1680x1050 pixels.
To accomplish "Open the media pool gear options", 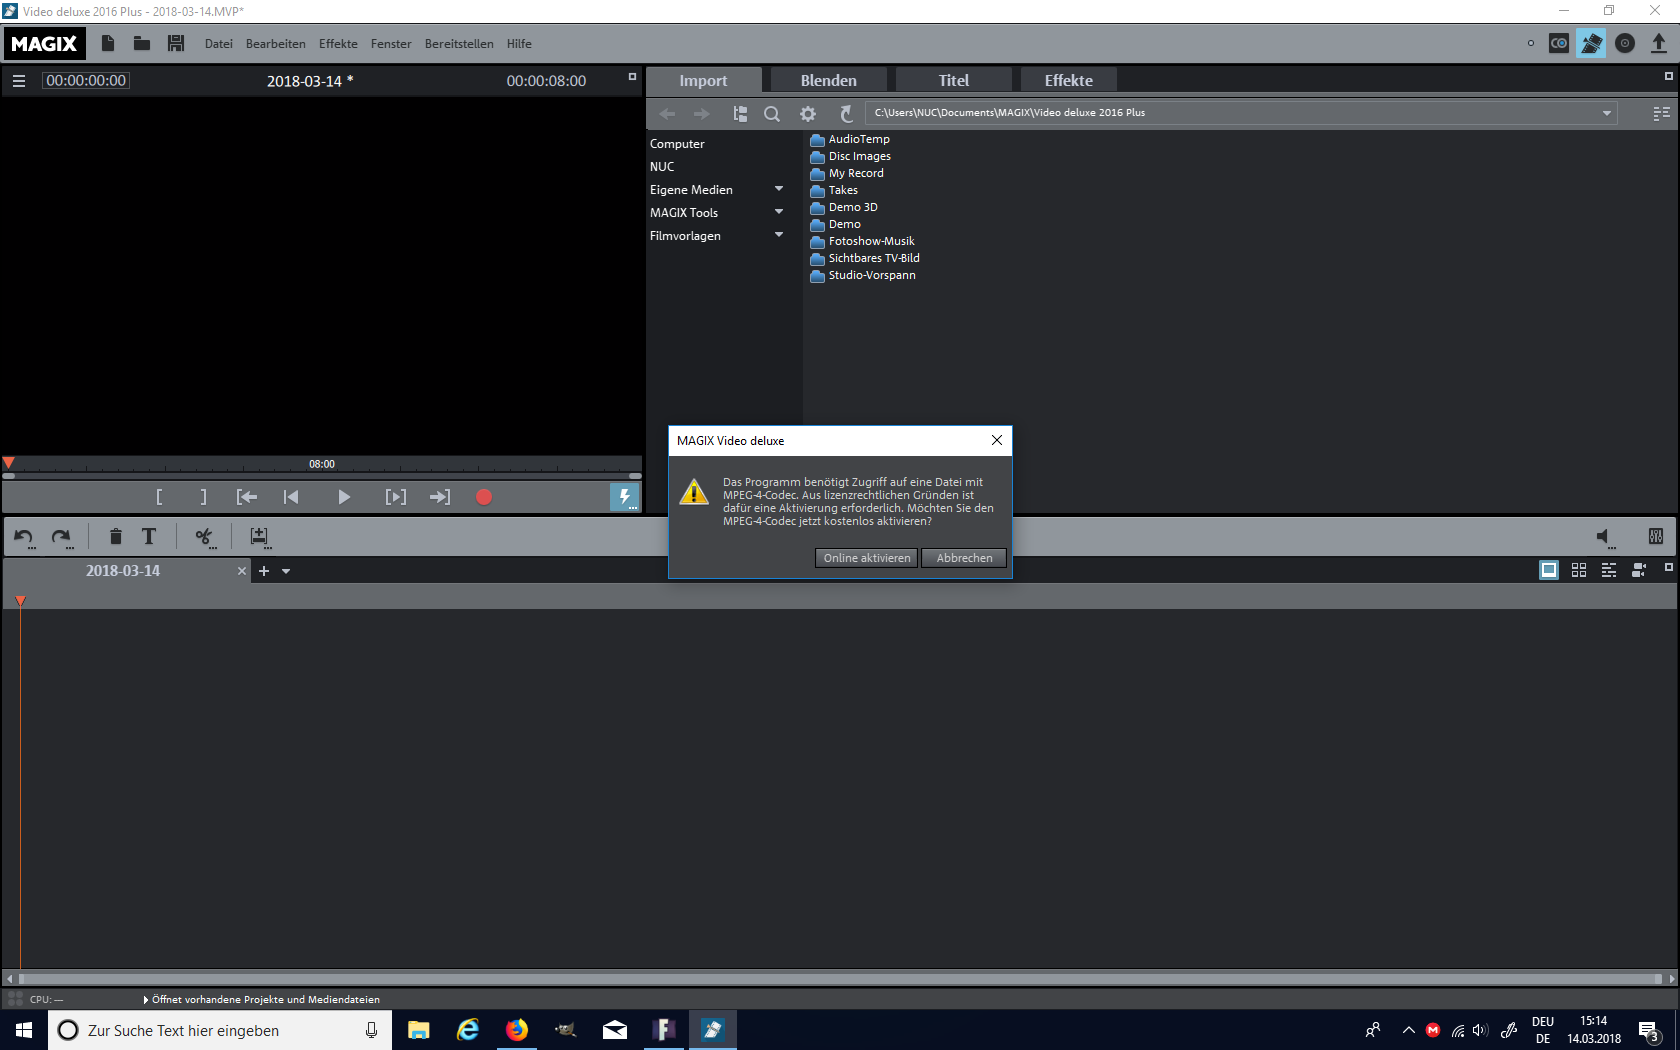I will click(808, 114).
